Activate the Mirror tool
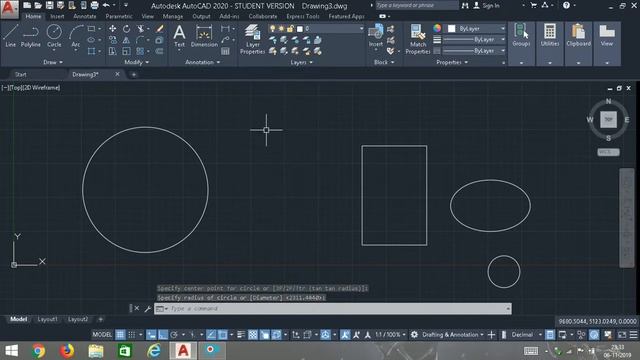The height and width of the screenshot is (360, 640). click(127, 40)
